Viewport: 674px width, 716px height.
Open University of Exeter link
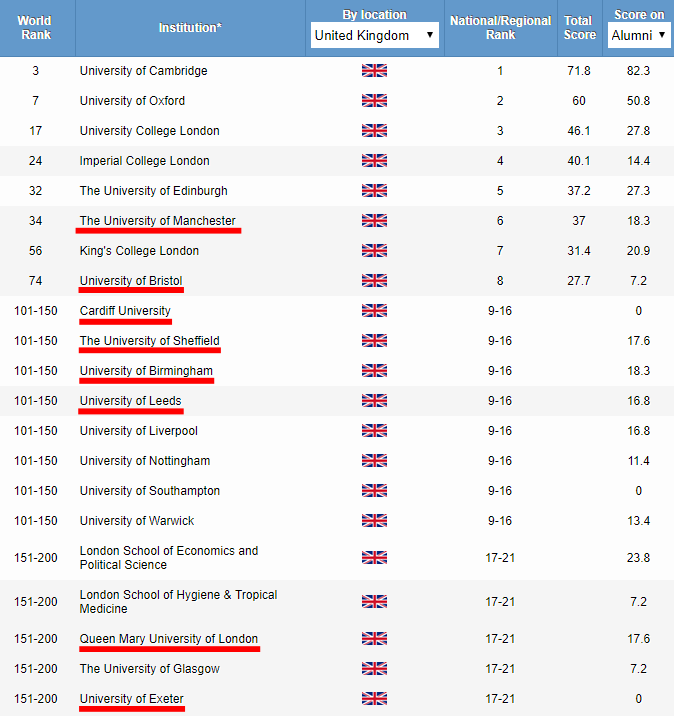tap(132, 699)
